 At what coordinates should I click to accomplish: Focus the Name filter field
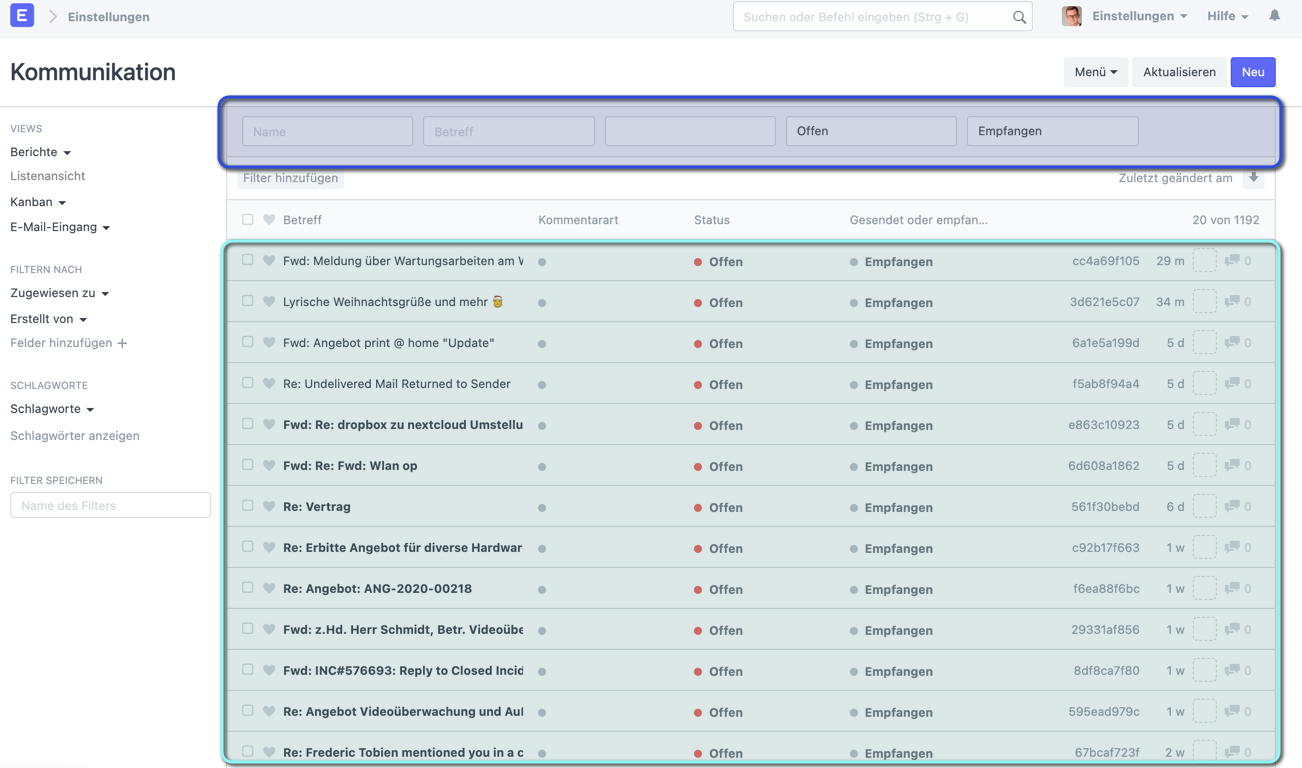pos(327,131)
